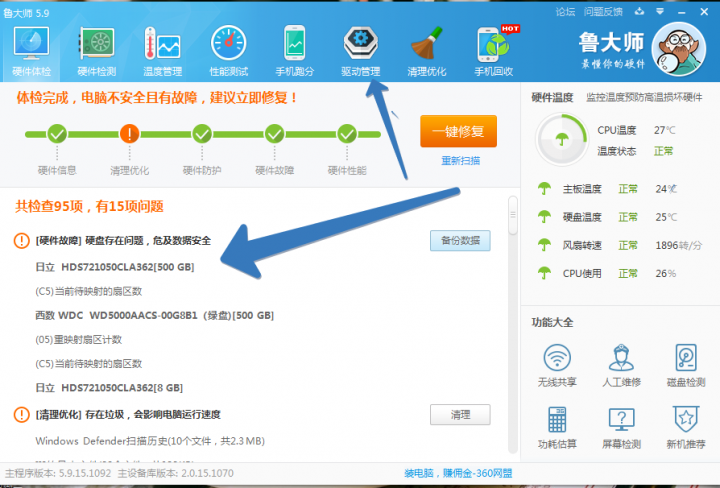Open 无线共享 wireless sharing tool
The height and width of the screenshot is (488, 720).
tap(557, 365)
